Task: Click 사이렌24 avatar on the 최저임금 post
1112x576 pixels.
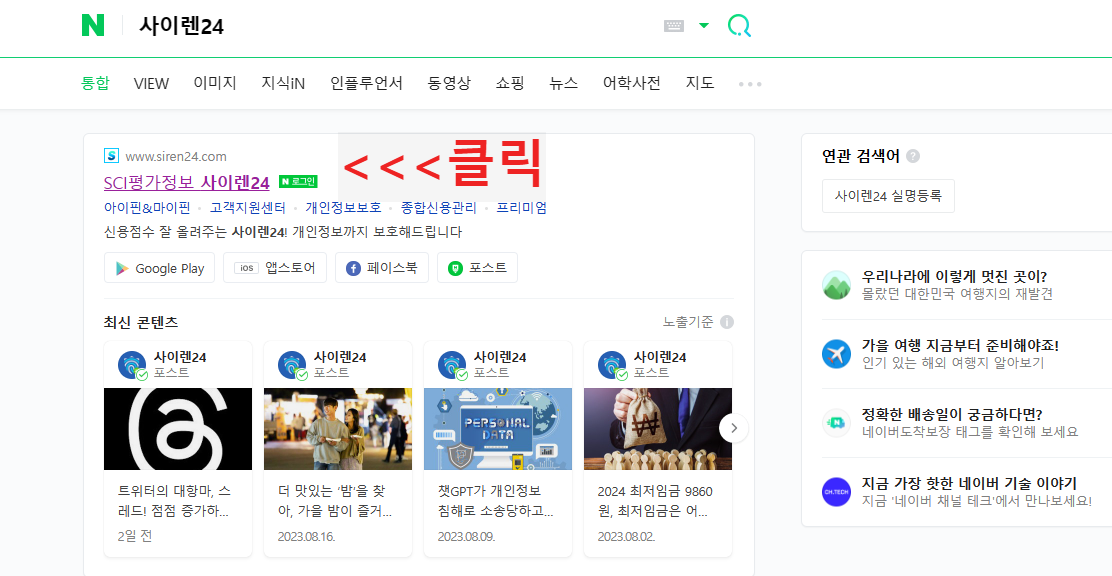Action: point(613,365)
